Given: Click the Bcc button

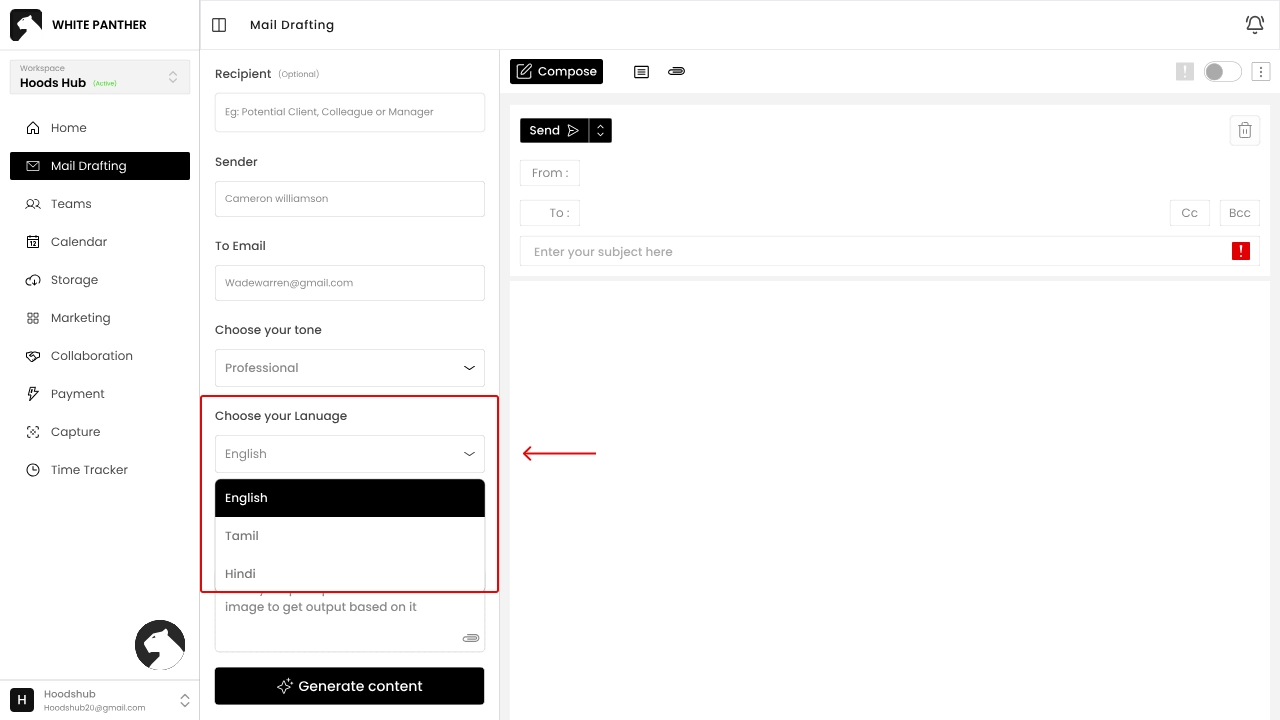Looking at the screenshot, I should 1239,213.
